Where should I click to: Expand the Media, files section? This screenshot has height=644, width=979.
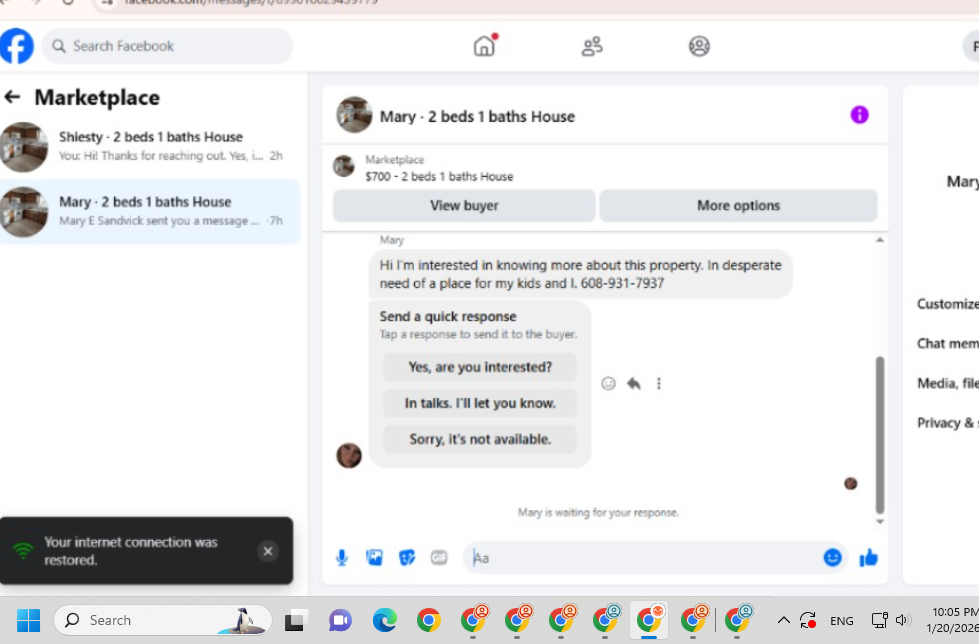947,384
